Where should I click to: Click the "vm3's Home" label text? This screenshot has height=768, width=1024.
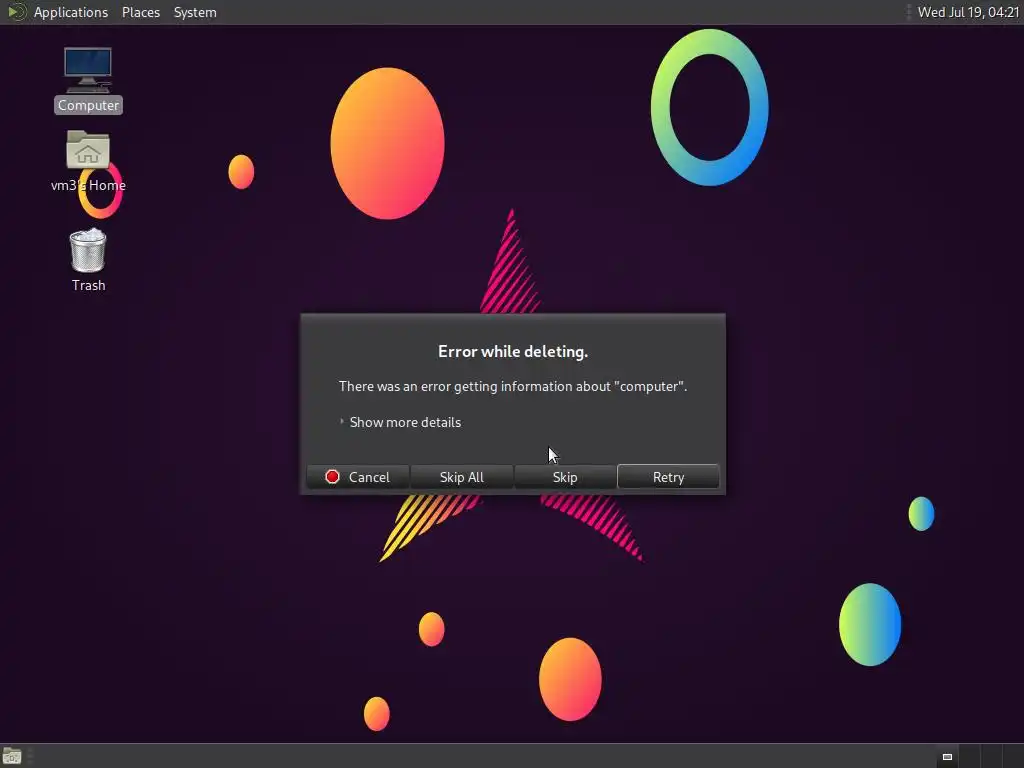pos(88,185)
